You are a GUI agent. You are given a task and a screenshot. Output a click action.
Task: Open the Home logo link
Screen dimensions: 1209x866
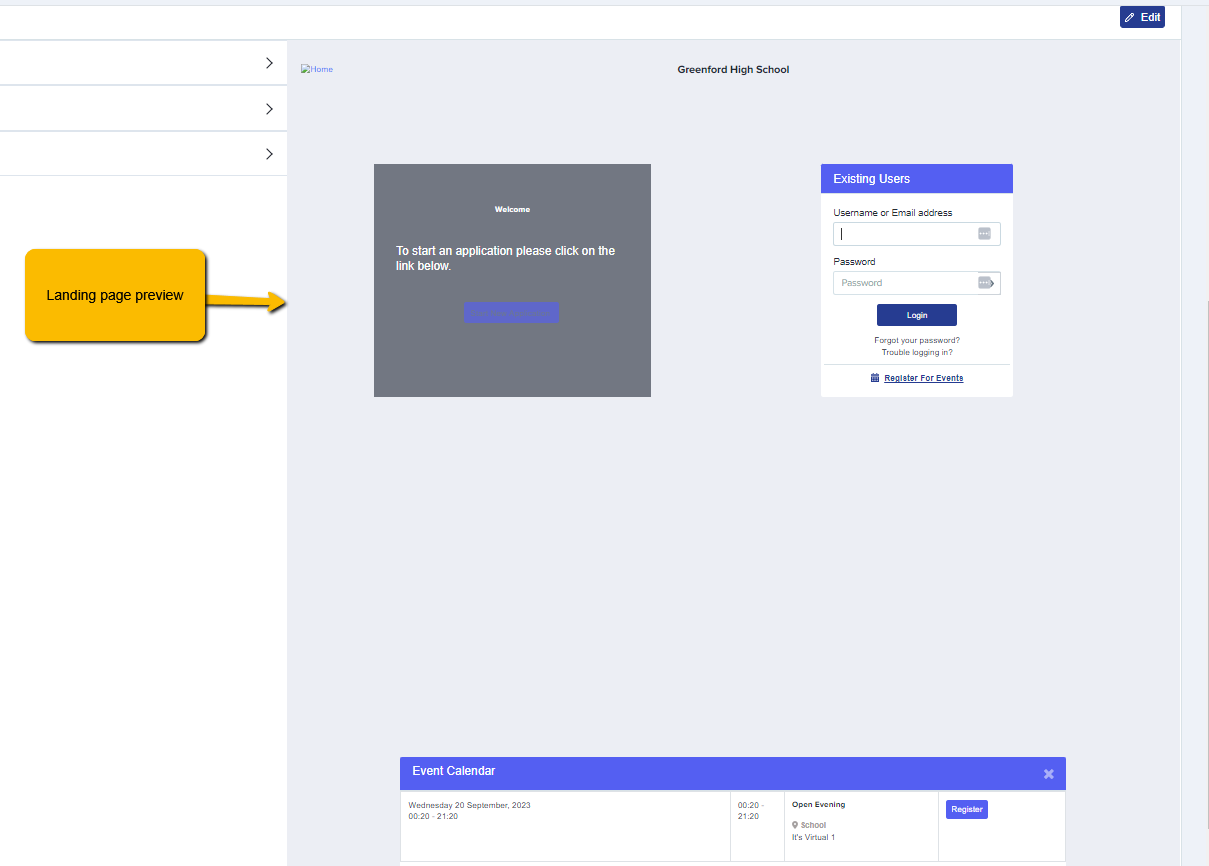tap(317, 69)
